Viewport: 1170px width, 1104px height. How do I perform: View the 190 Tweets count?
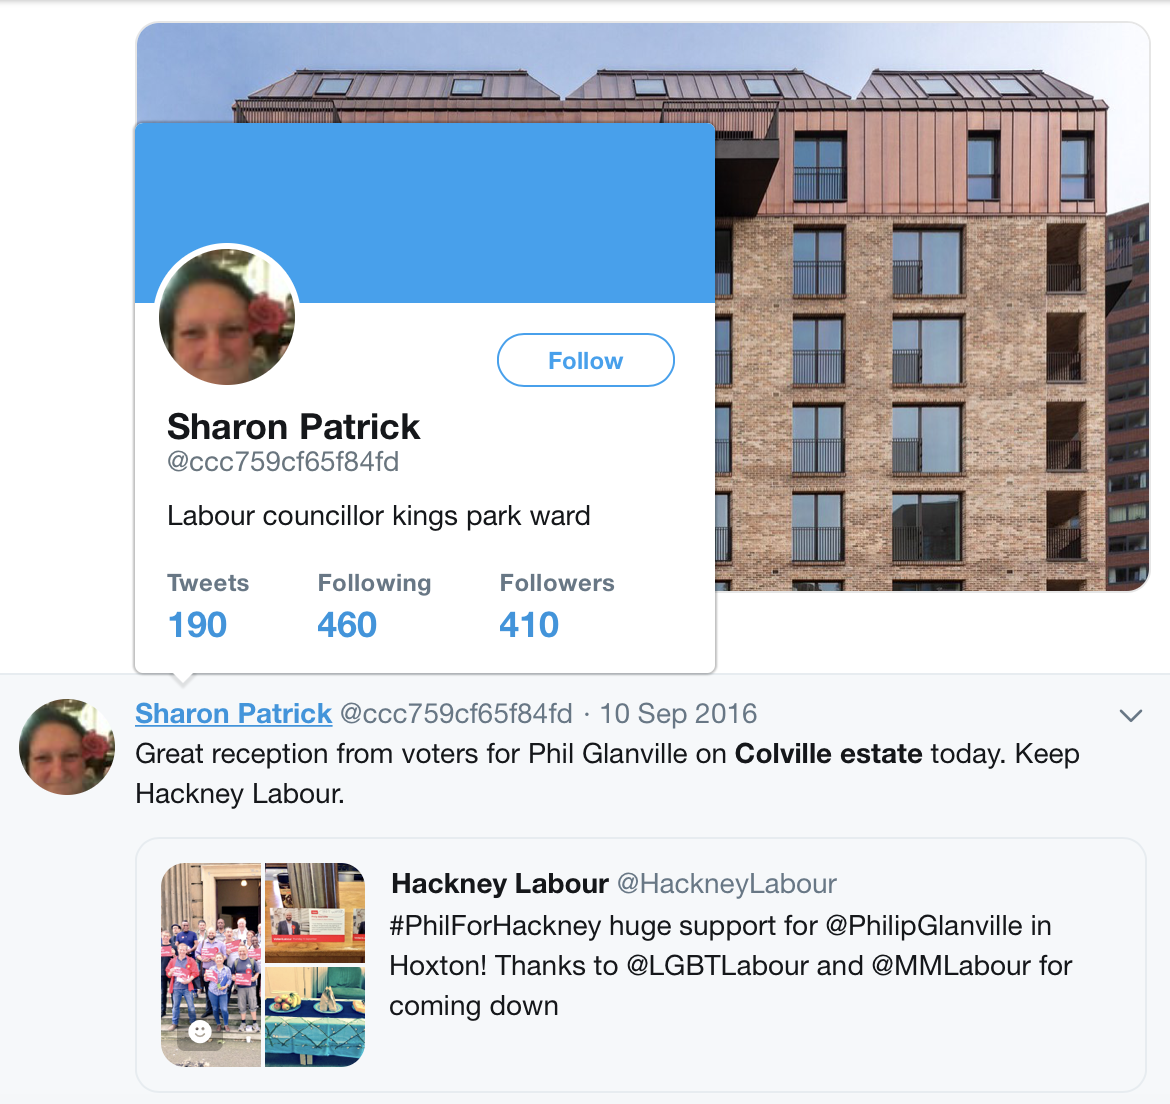click(x=197, y=606)
